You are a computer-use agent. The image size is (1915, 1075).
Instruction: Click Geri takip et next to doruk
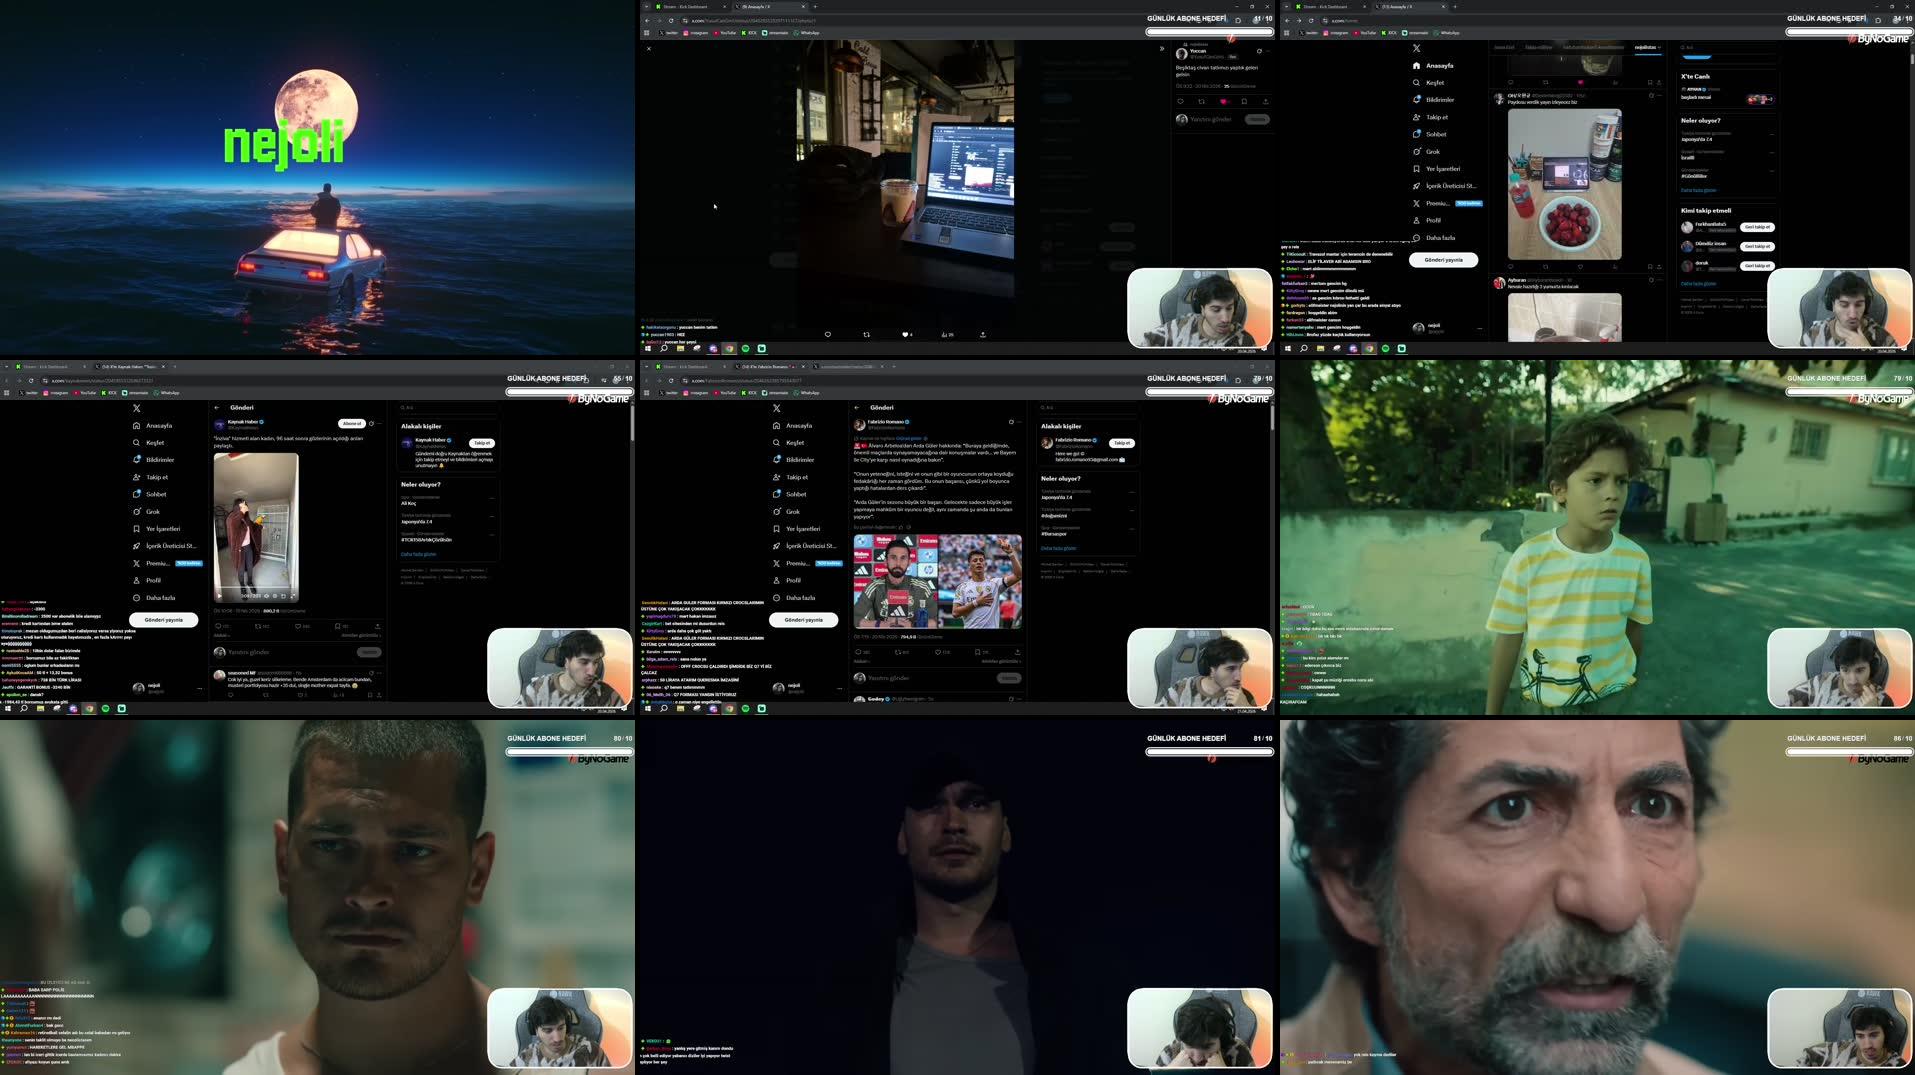(x=1757, y=265)
